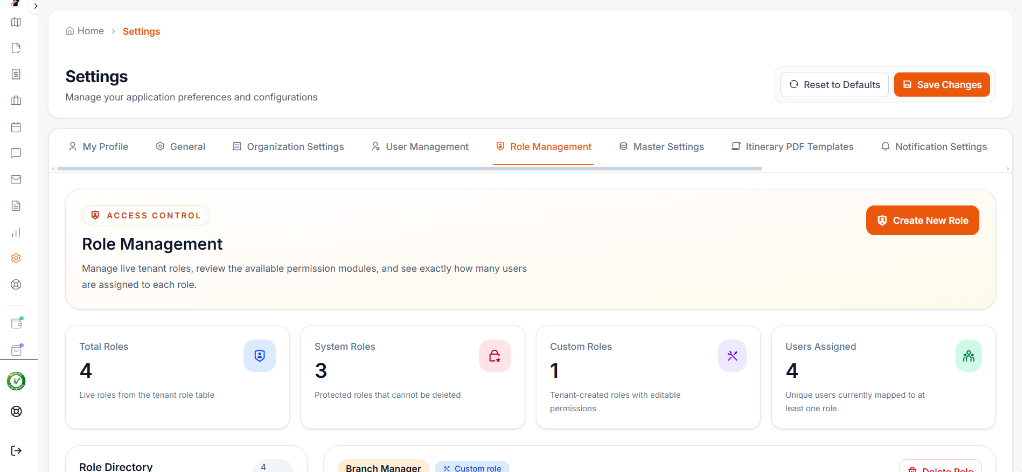Click the Total Roles heading text
This screenshot has height=472, width=1022.
pyautogui.click(x=104, y=347)
